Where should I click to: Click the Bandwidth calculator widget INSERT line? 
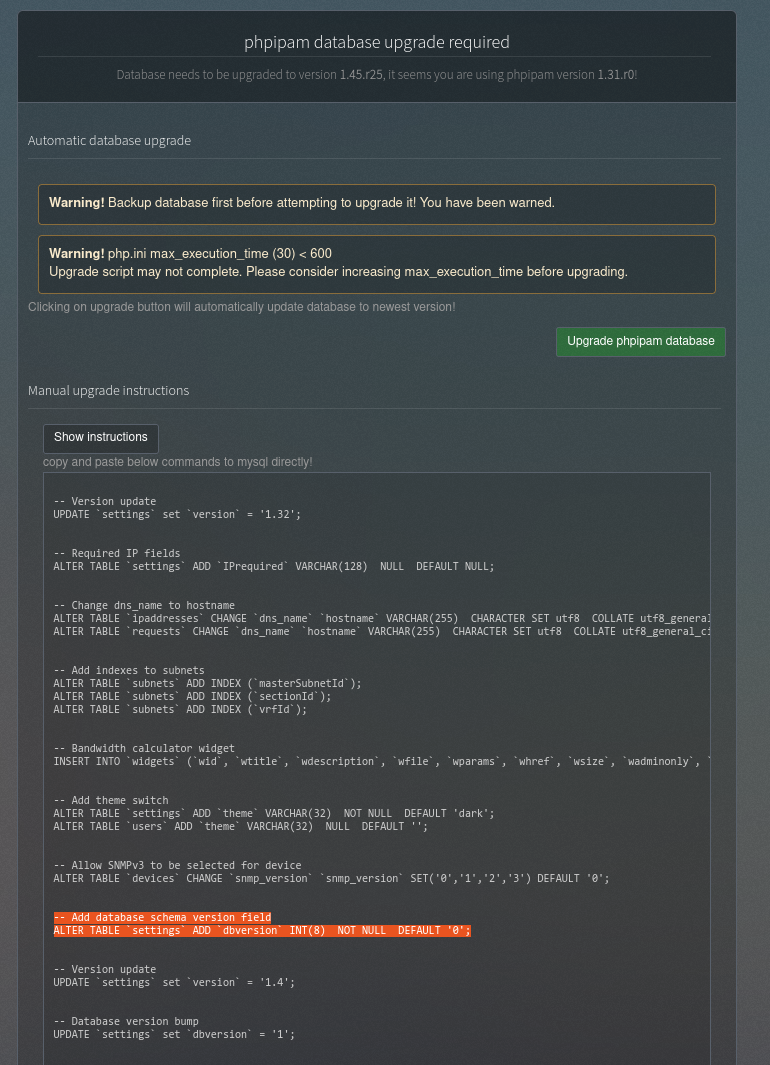(x=380, y=761)
